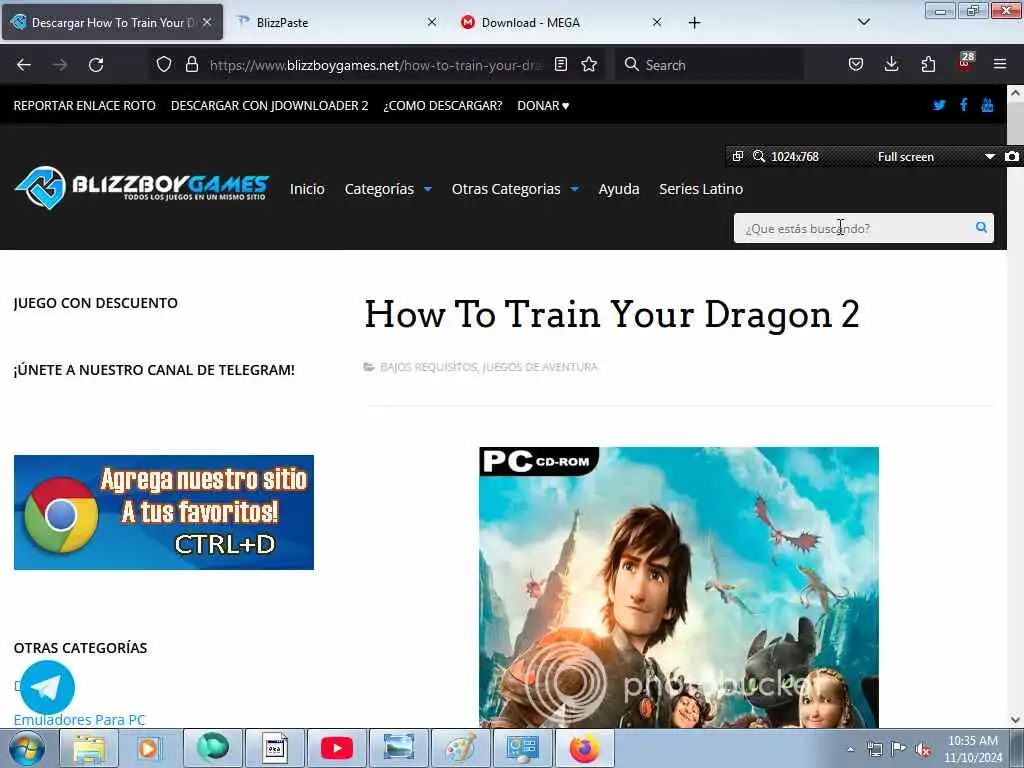This screenshot has width=1024, height=768.
Task: Open the Emuladores Para PC link
Action: (79, 720)
